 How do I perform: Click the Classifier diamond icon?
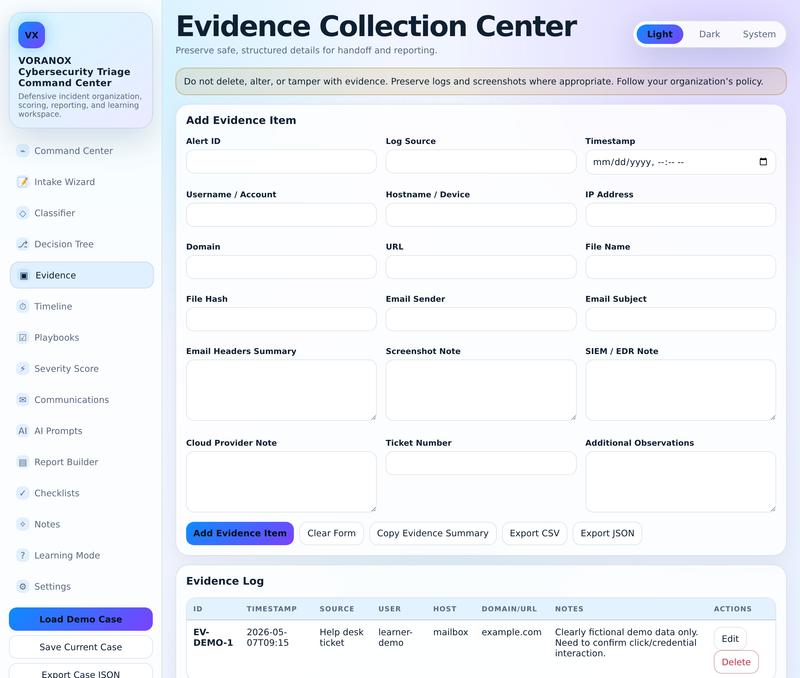click(x=22, y=213)
